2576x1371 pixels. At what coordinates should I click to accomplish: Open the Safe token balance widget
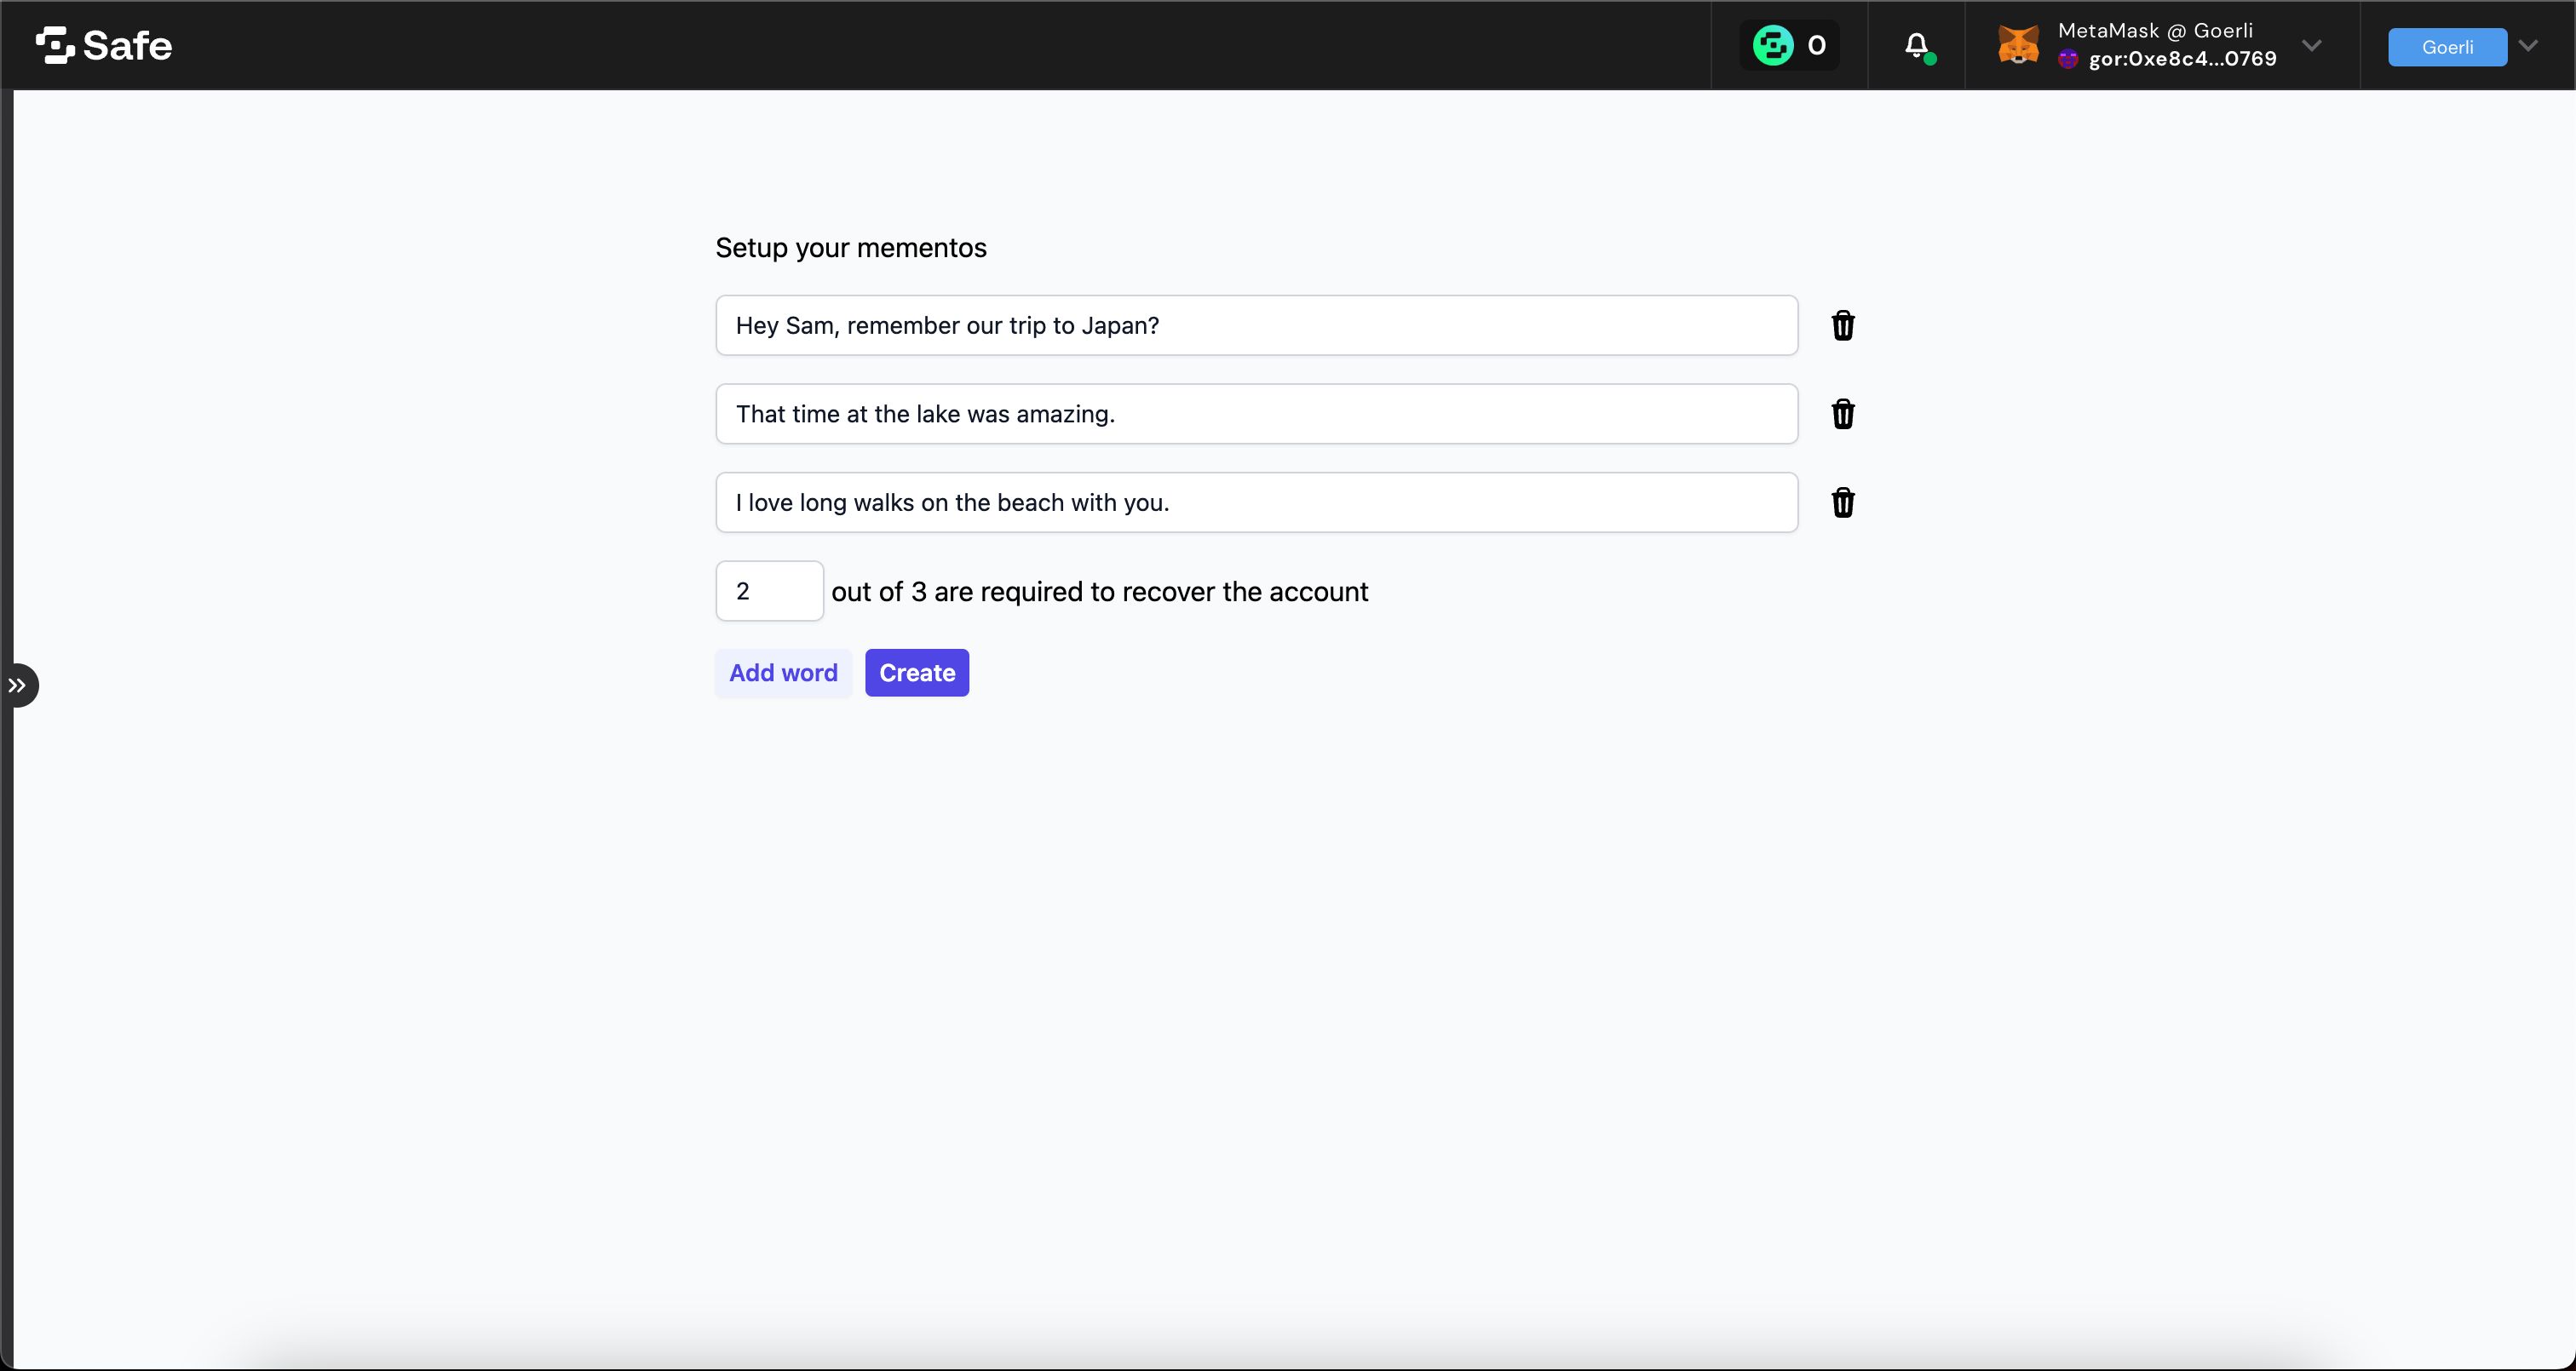coord(1789,46)
